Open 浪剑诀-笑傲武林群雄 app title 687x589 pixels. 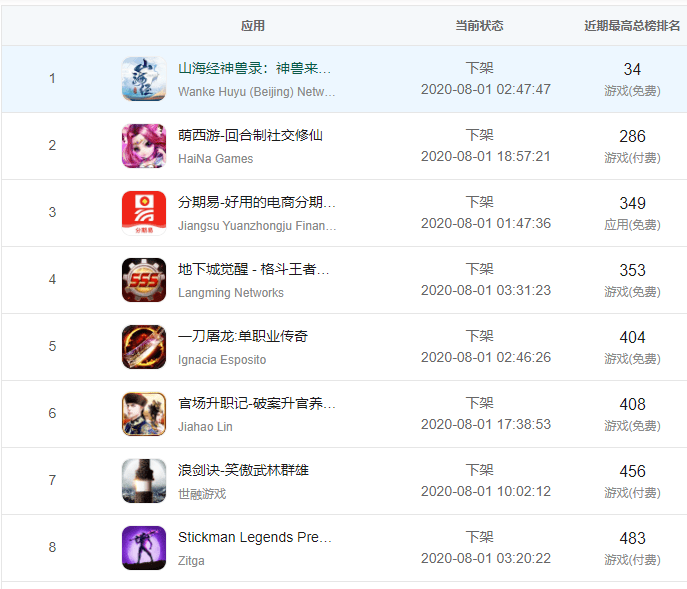pyautogui.click(x=243, y=470)
